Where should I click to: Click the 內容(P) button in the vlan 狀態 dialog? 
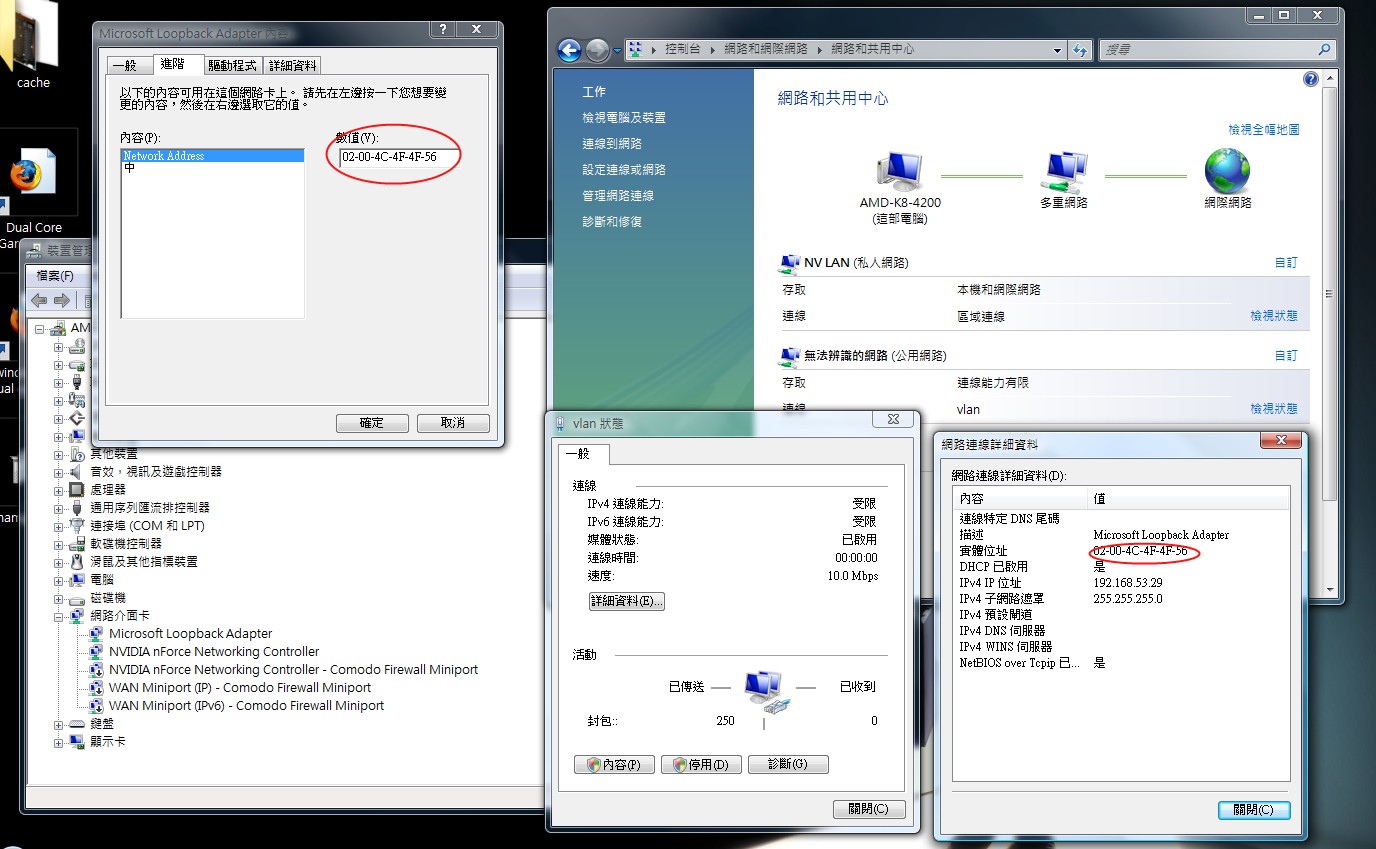click(x=614, y=765)
